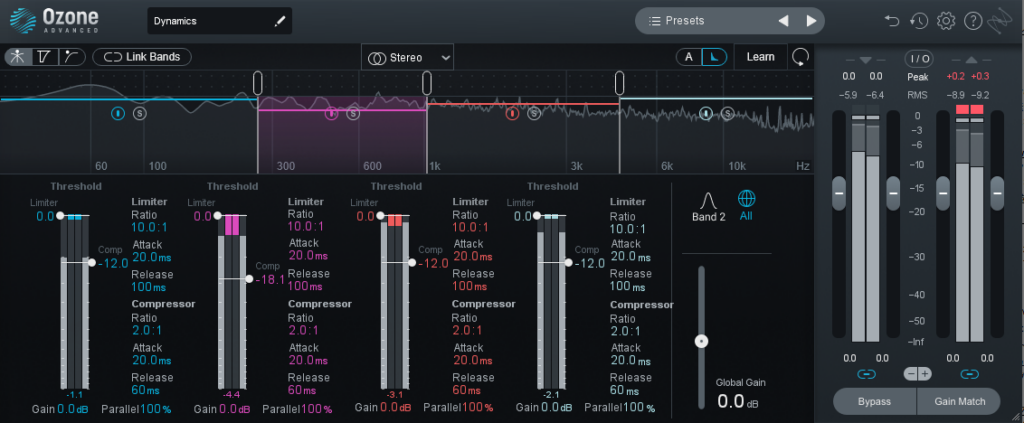Click the left input gain slider handle

click(839, 195)
